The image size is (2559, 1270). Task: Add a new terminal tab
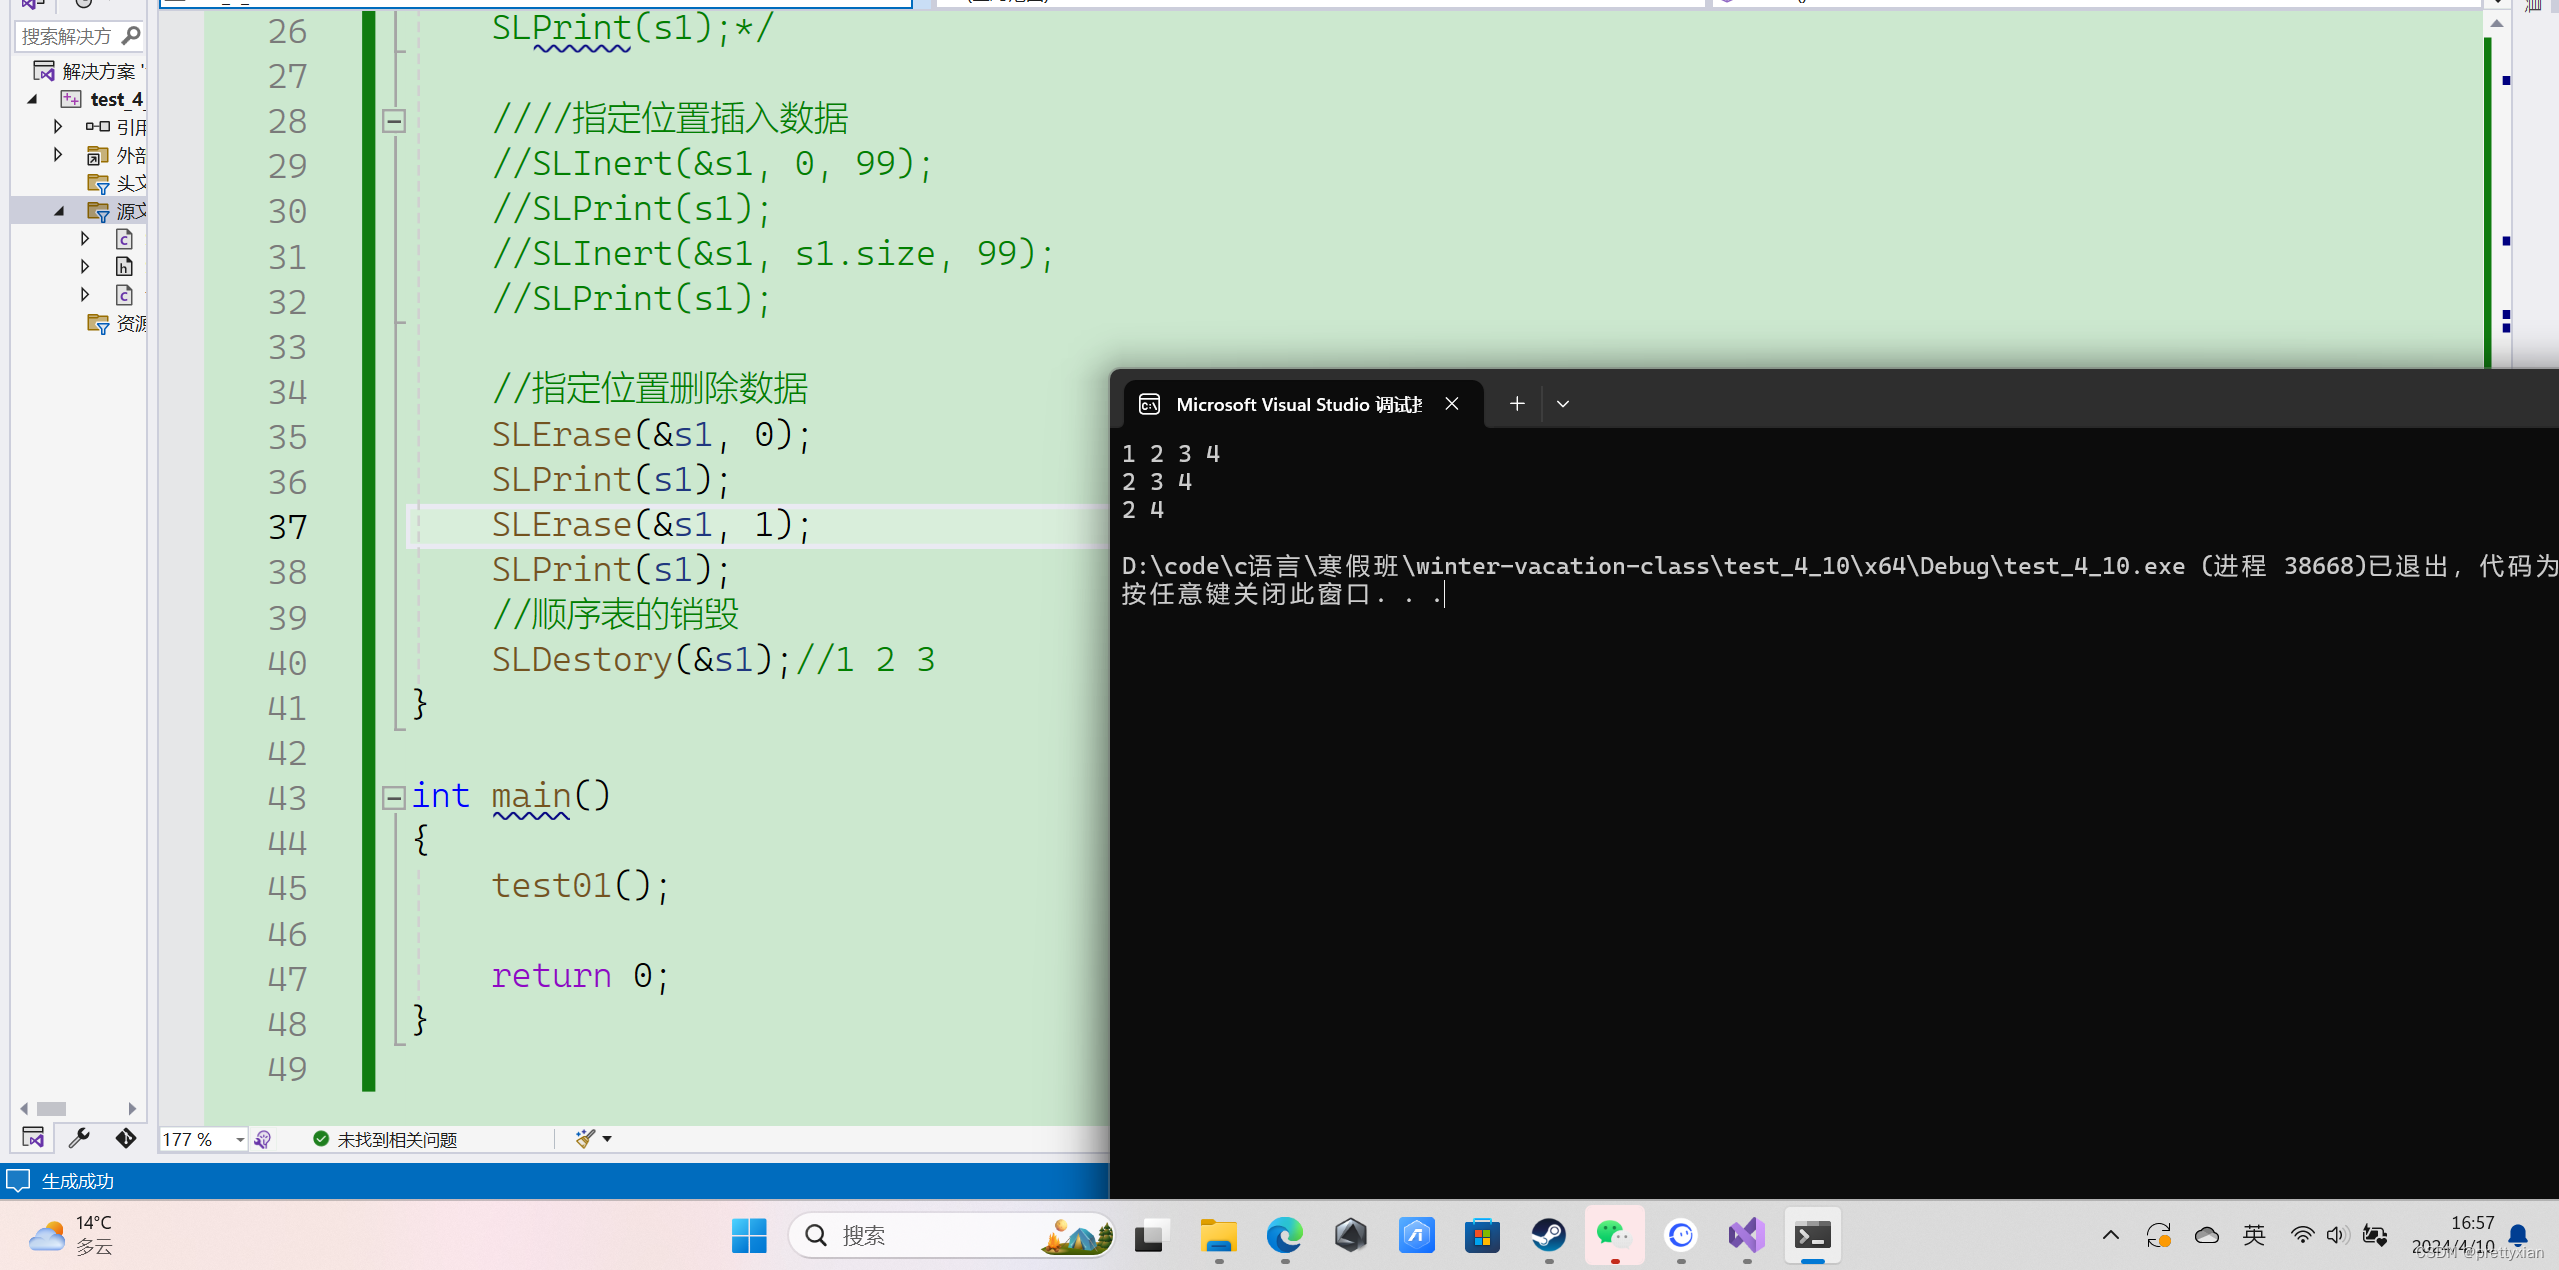[1516, 404]
